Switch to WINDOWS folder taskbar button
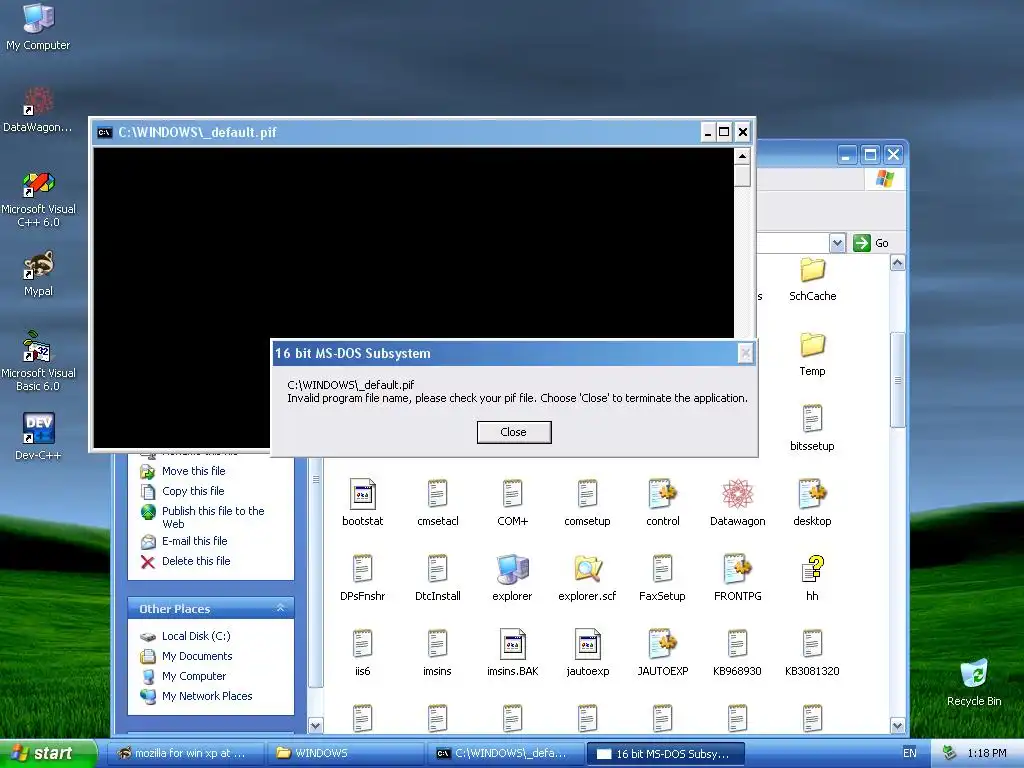 coord(346,753)
